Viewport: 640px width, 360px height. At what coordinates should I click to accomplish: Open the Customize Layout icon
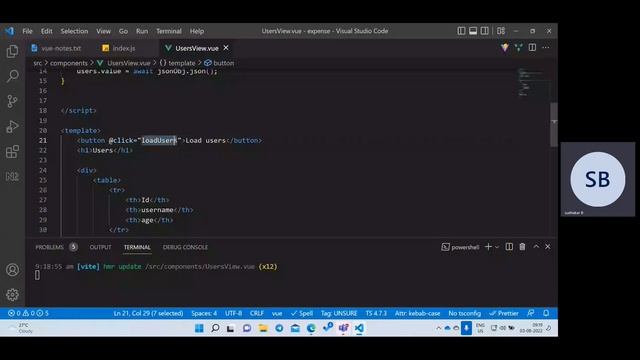point(501,31)
